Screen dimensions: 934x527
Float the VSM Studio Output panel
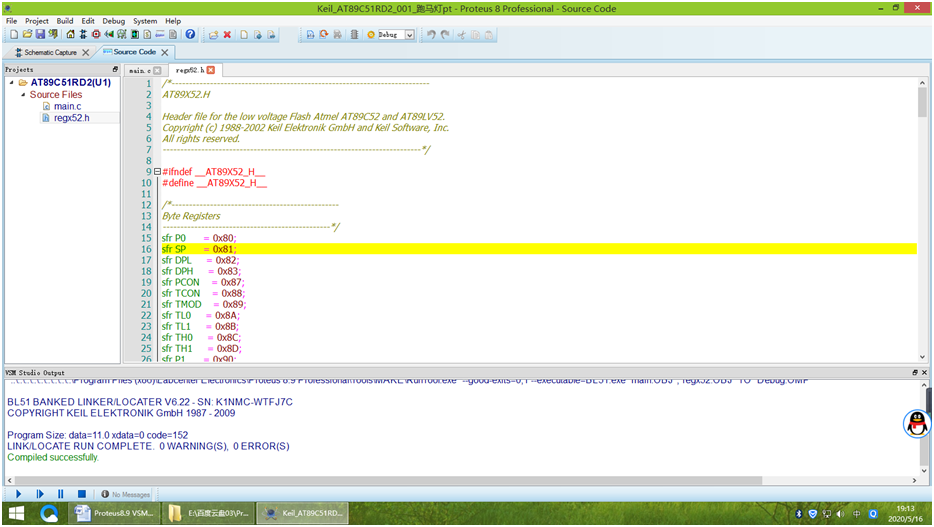[x=915, y=373]
